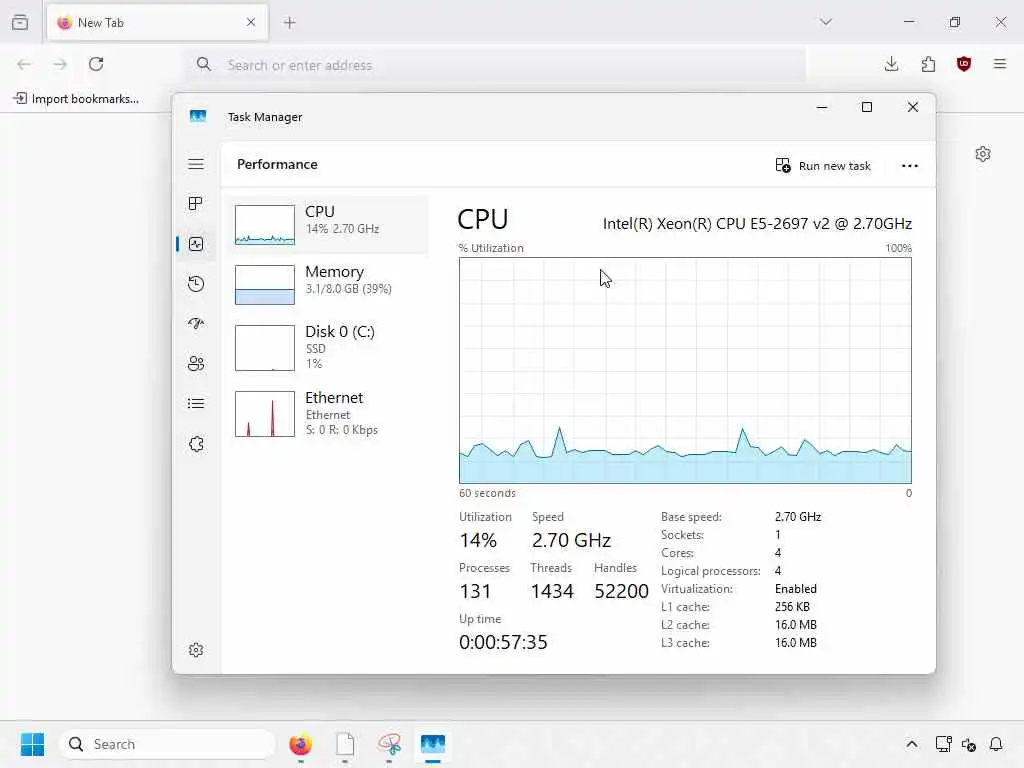Click the Firefox address bar

point(496,65)
